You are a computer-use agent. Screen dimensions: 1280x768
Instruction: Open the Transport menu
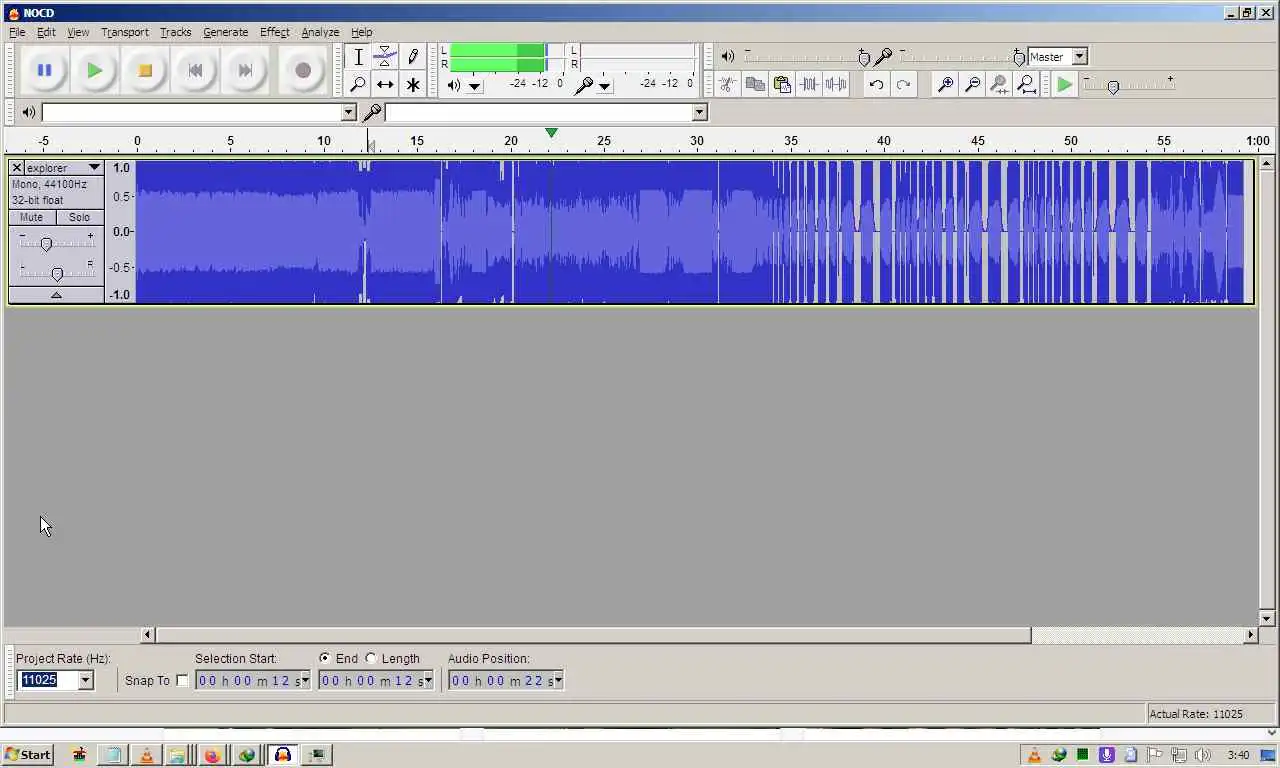tap(124, 32)
